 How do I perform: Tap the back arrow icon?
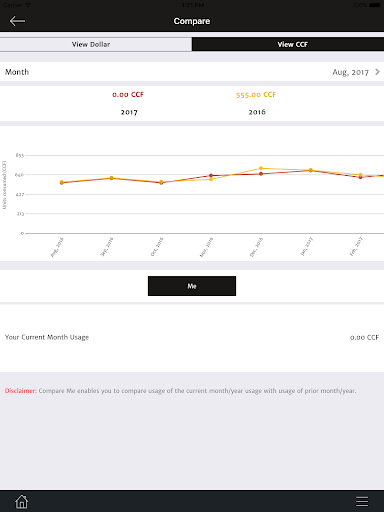[x=17, y=21]
